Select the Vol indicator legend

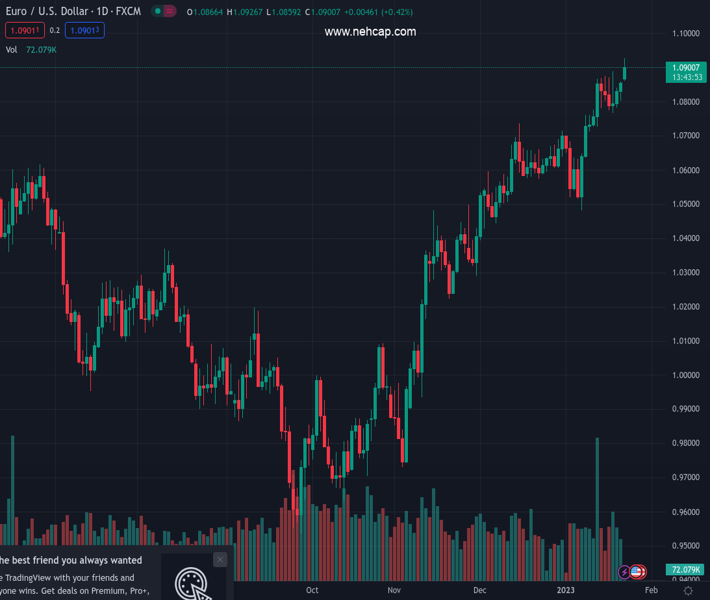coord(12,49)
